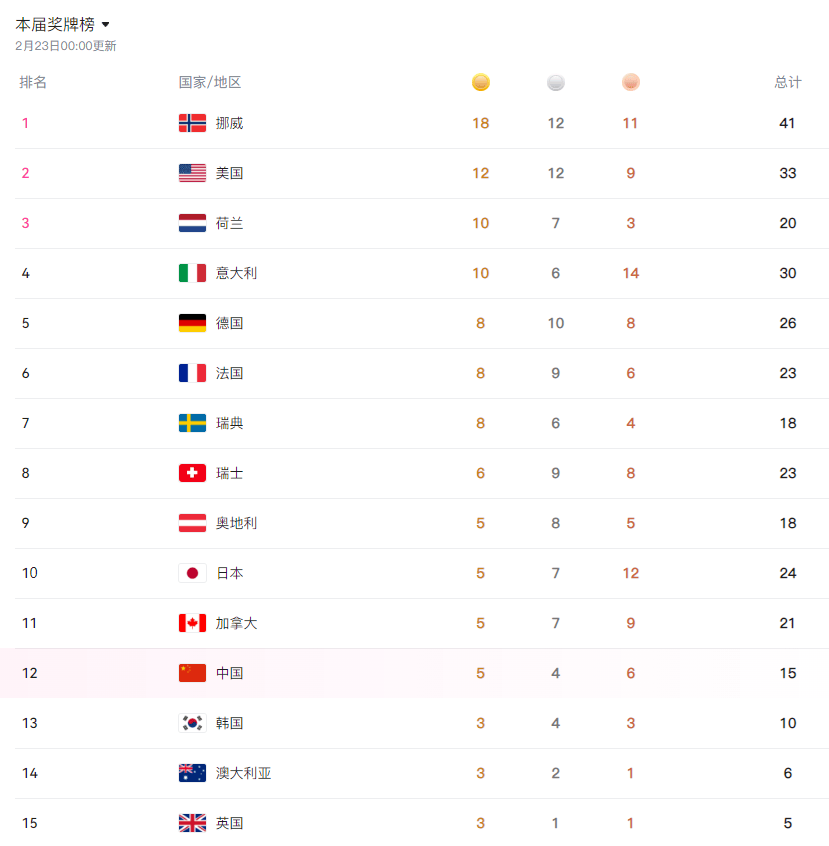The height and width of the screenshot is (846, 829).
Task: Click the United Kingdom flag icon
Action: [192, 823]
